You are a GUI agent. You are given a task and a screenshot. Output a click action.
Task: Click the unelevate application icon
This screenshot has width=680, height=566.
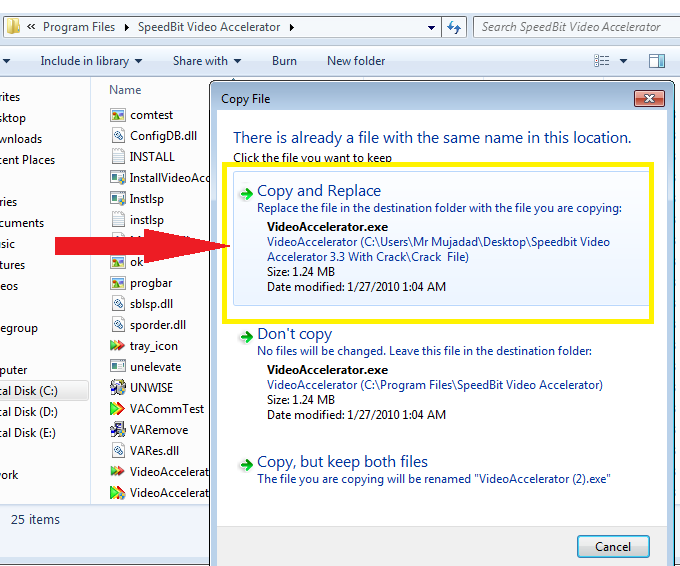coord(118,366)
